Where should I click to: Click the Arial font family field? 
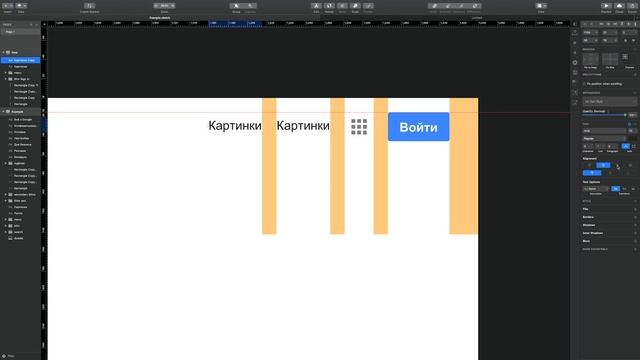point(604,131)
